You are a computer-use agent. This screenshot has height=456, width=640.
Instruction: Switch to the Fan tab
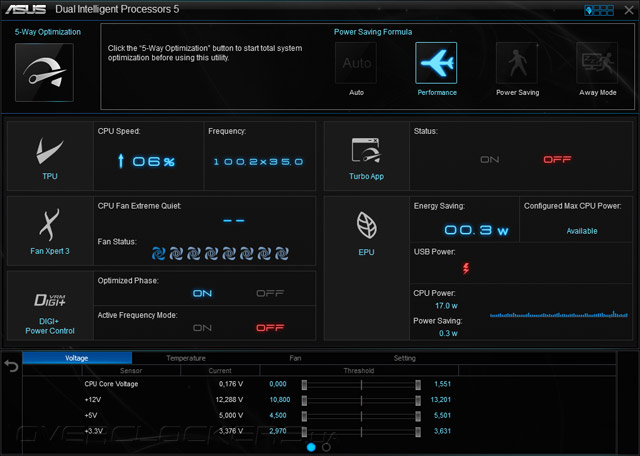[296, 358]
